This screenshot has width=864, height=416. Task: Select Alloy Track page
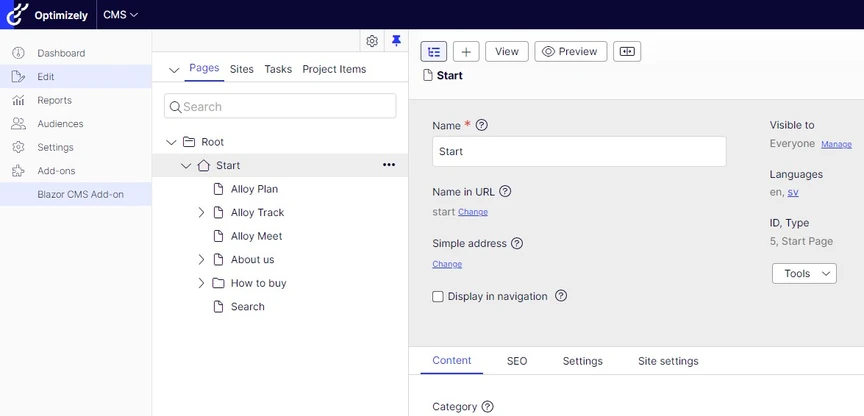[257, 213]
